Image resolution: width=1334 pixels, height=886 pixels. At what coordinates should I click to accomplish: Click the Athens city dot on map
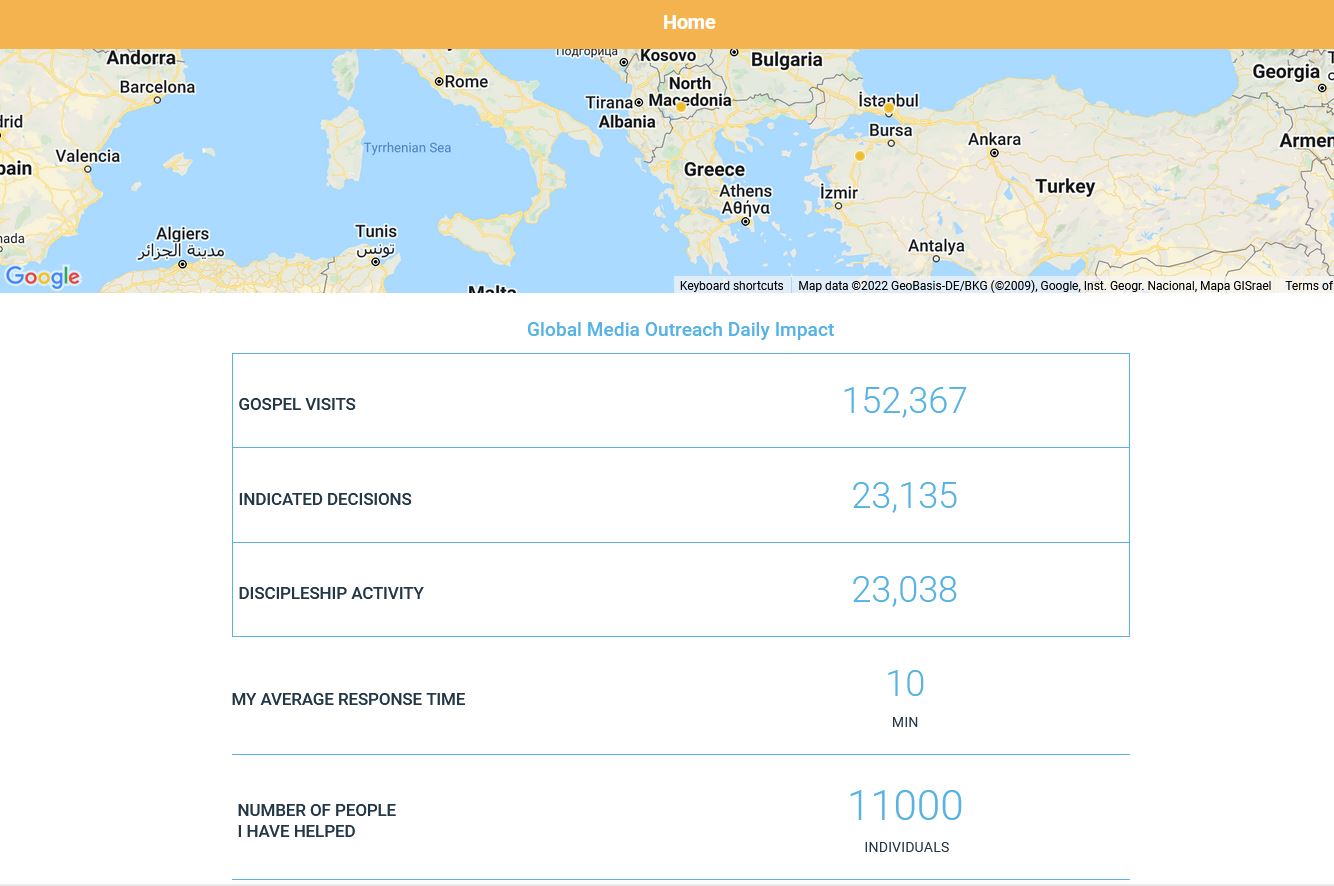(x=745, y=222)
